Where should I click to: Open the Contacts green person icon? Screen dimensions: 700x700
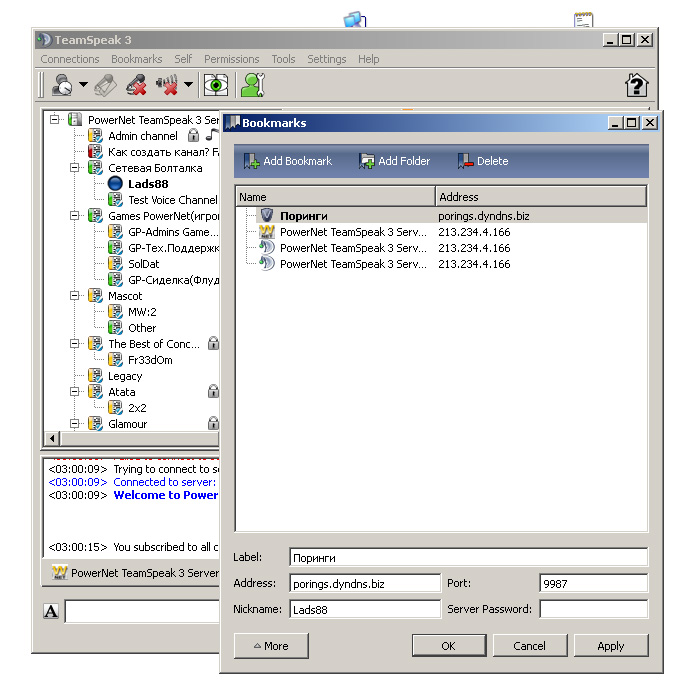tap(253, 85)
